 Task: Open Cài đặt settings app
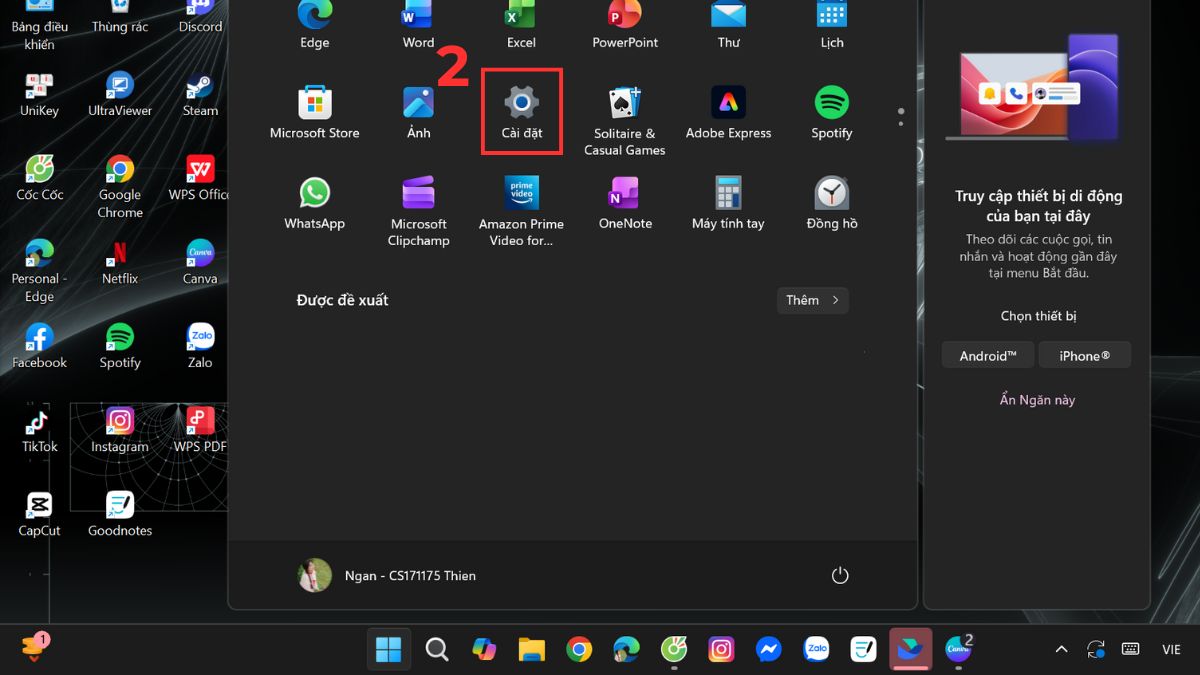521,112
